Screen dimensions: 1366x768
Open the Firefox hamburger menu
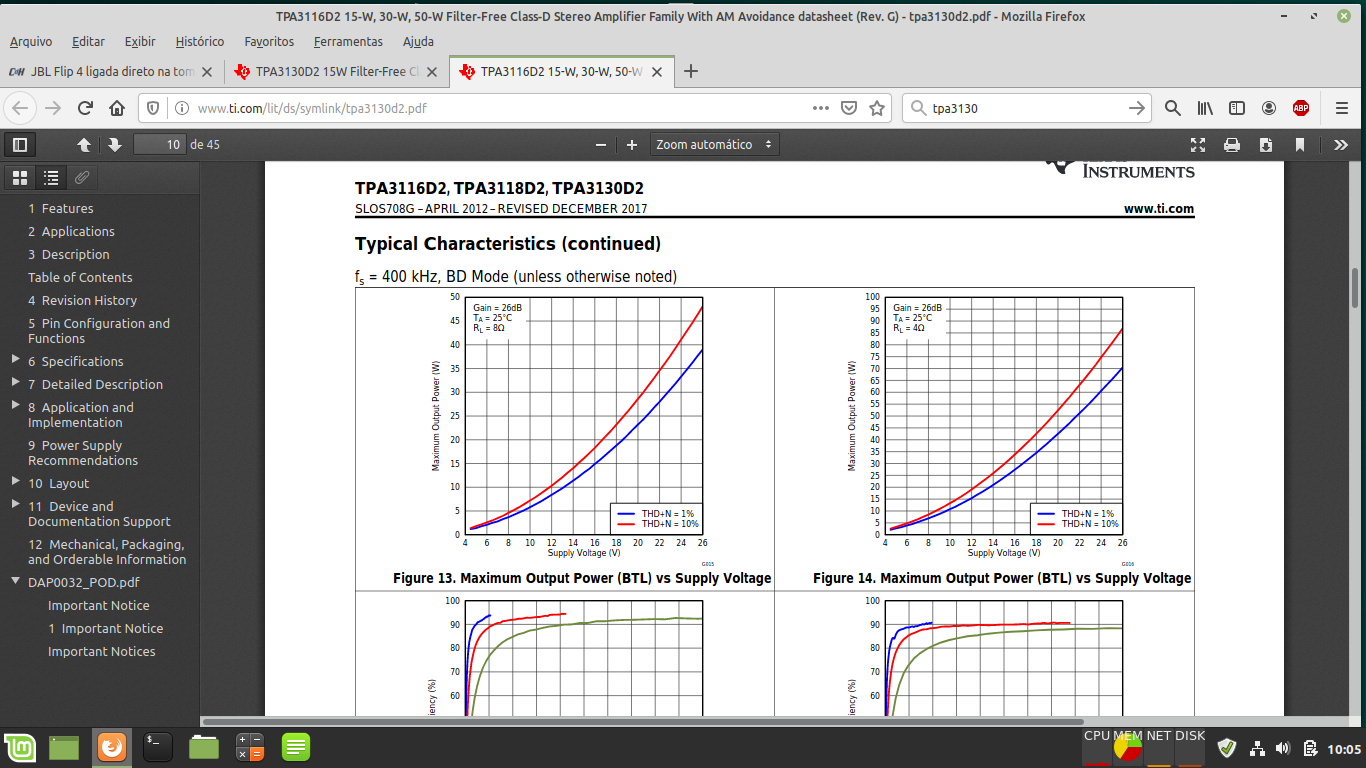(x=1342, y=108)
